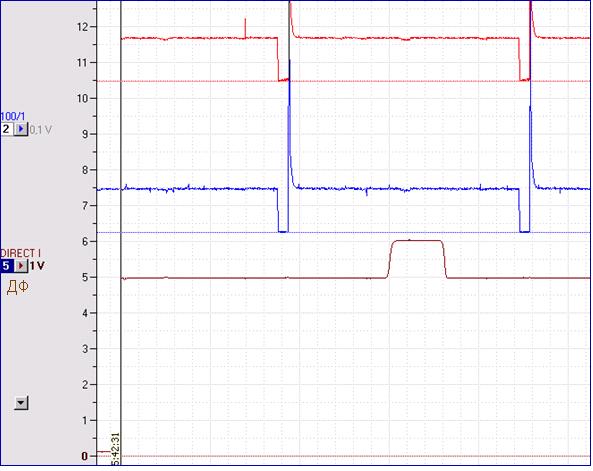Click the DIRECT I channel label
The height and width of the screenshot is (471, 593).
[x=20, y=253]
